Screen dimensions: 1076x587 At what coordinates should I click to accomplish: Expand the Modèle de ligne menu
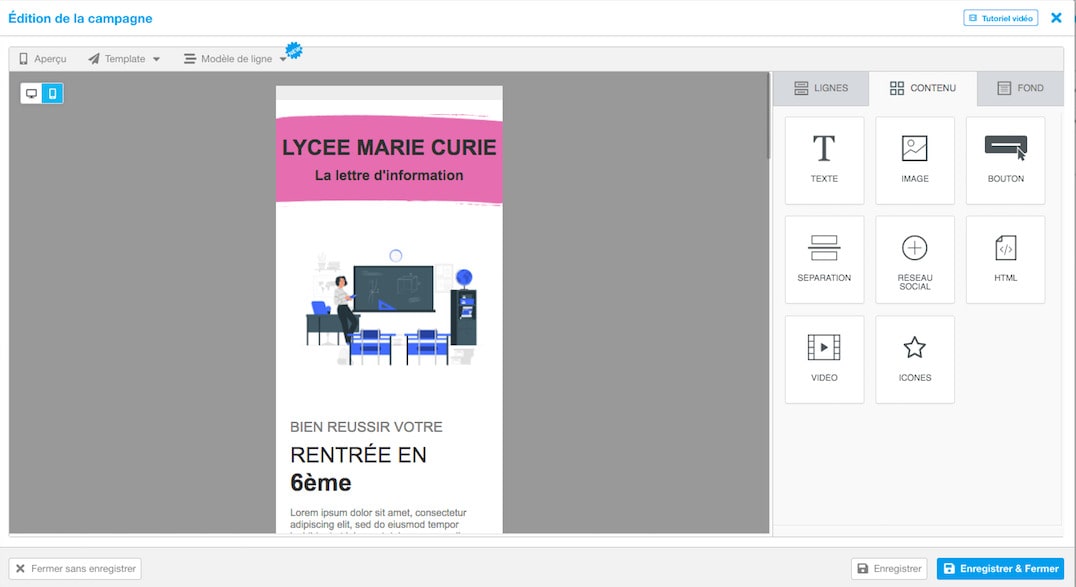237,58
